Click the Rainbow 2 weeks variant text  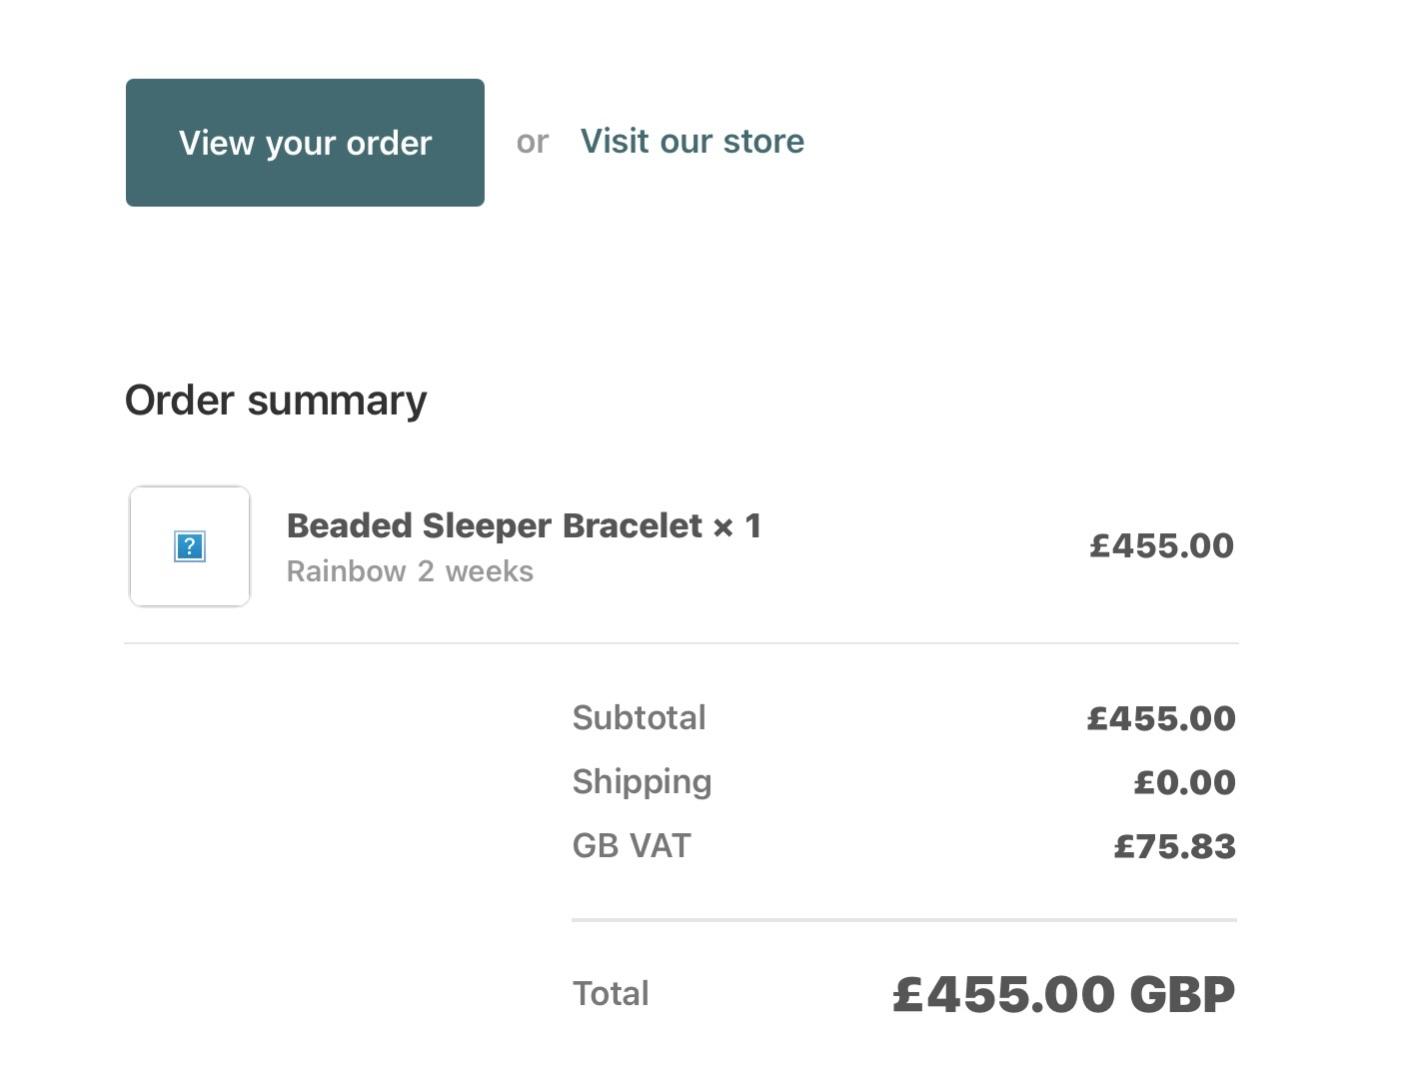tap(410, 571)
